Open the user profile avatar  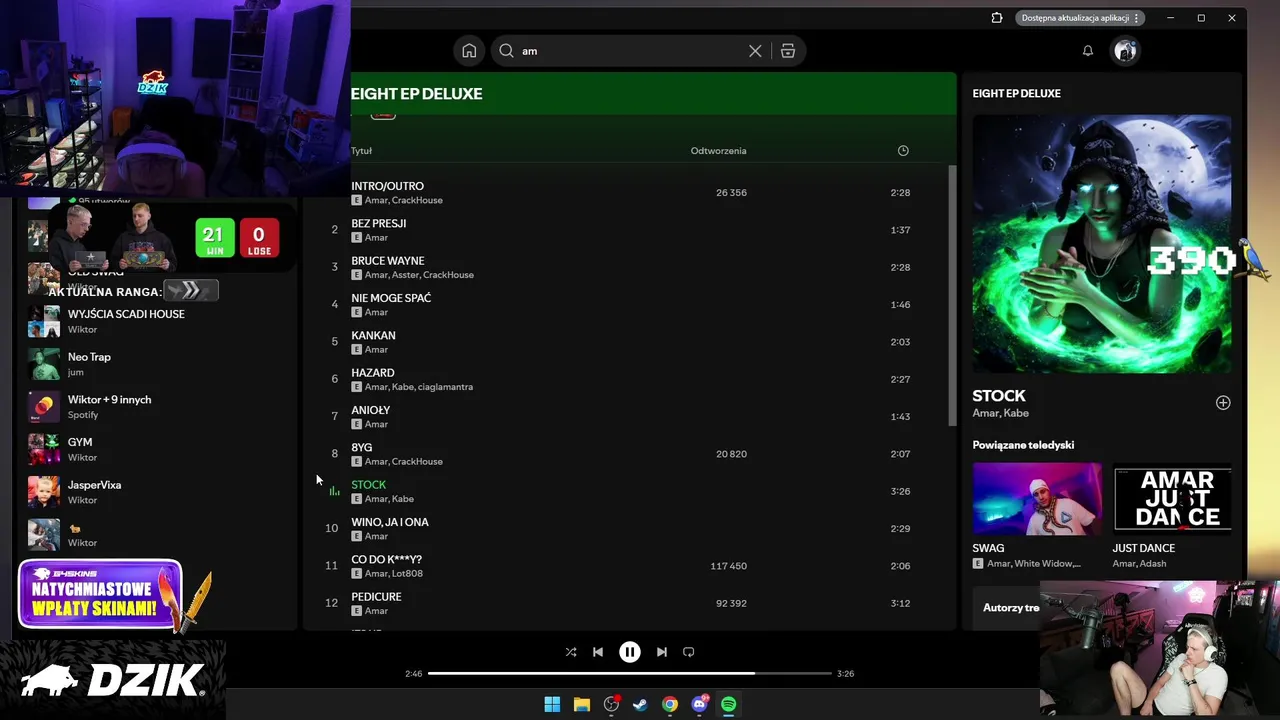pos(1125,51)
